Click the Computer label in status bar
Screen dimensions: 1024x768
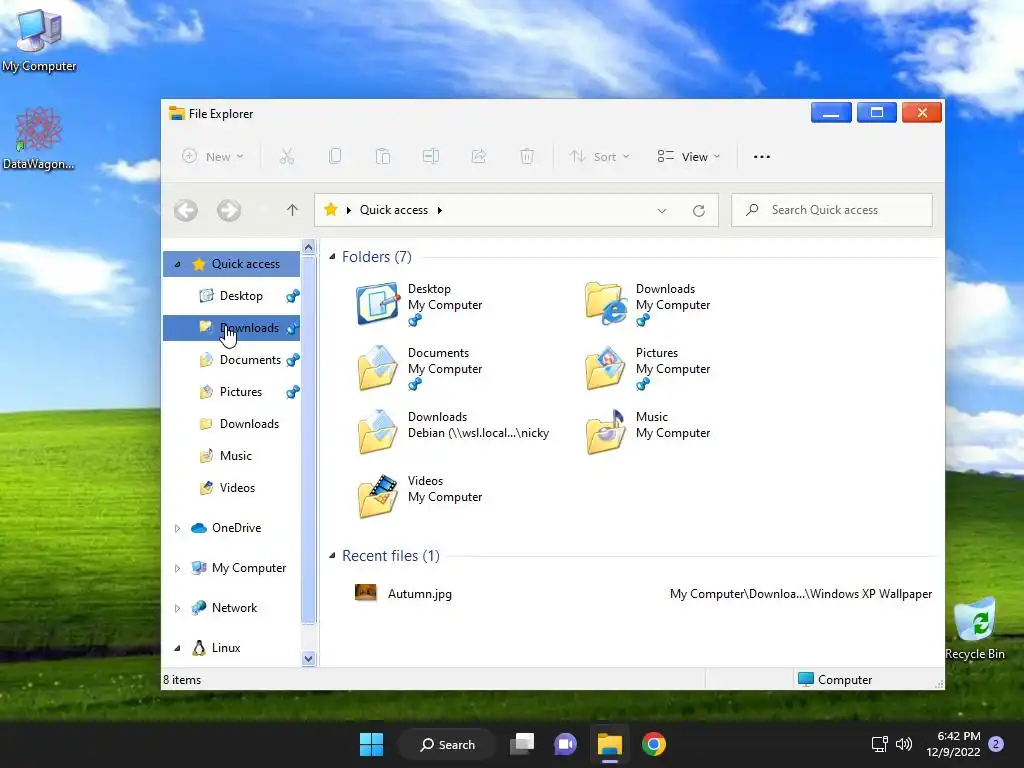tap(845, 680)
